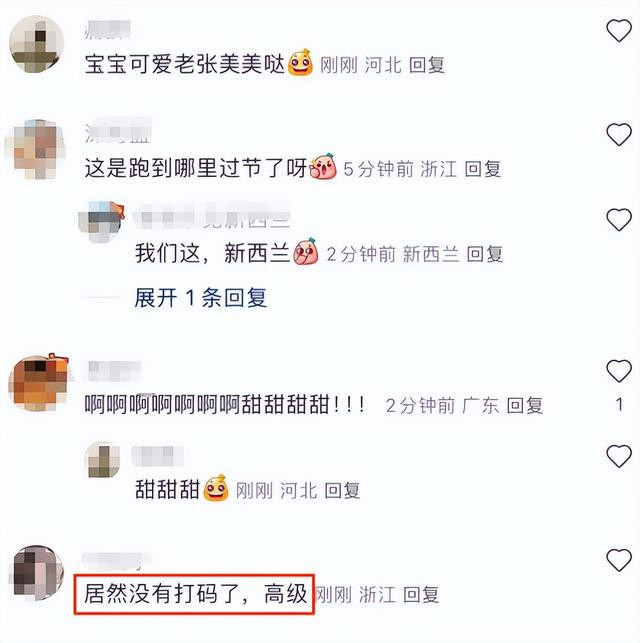Open avatar of the 浙江 commenter asking 过节
The image size is (640, 643).
(x=35, y=148)
